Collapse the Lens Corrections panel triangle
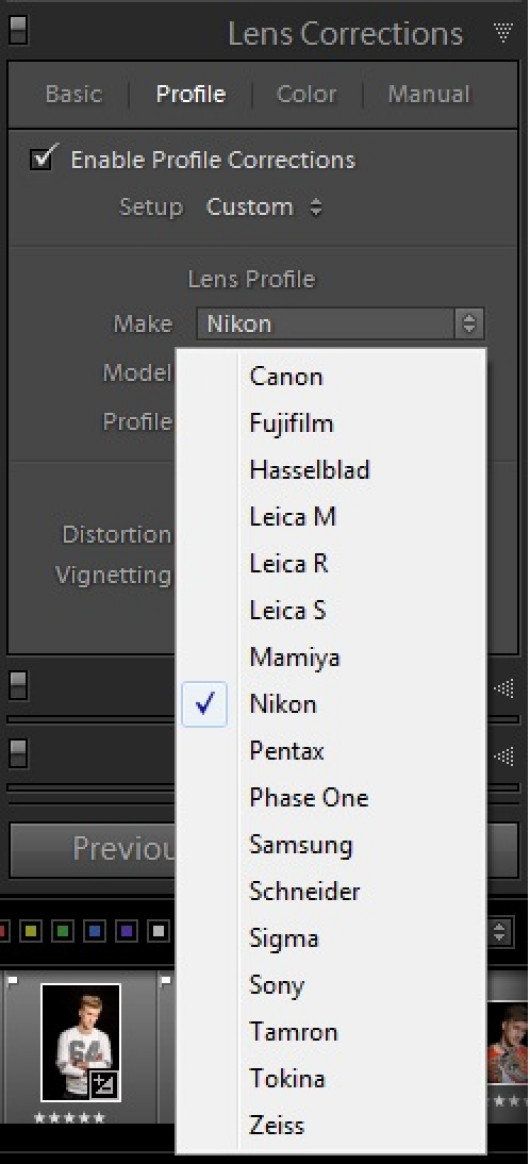 tap(502, 31)
